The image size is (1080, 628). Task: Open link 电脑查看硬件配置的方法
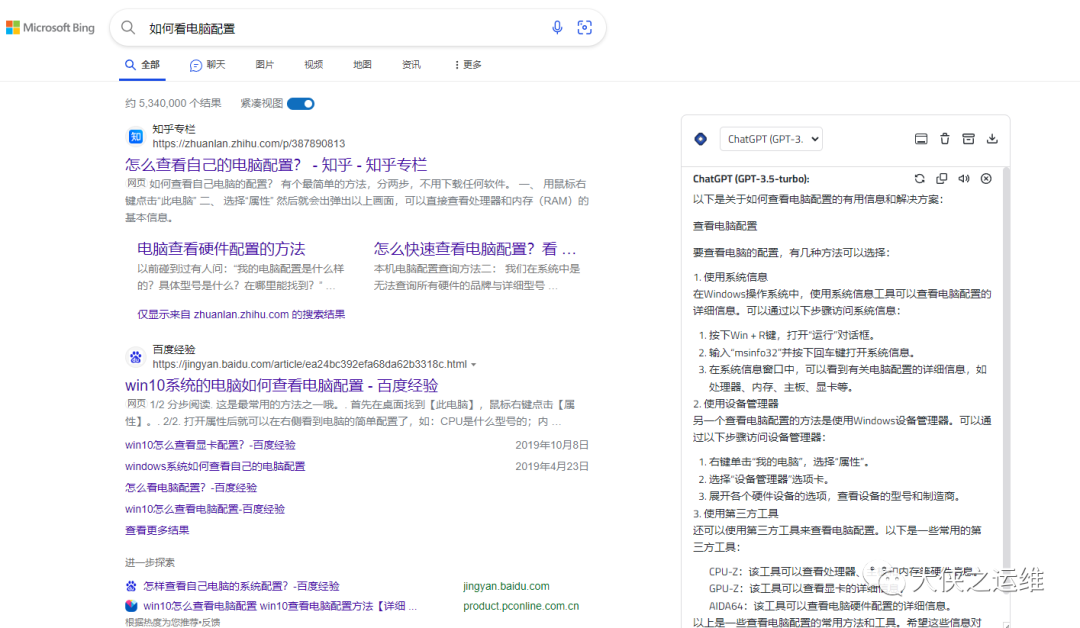pyautogui.click(x=221, y=249)
